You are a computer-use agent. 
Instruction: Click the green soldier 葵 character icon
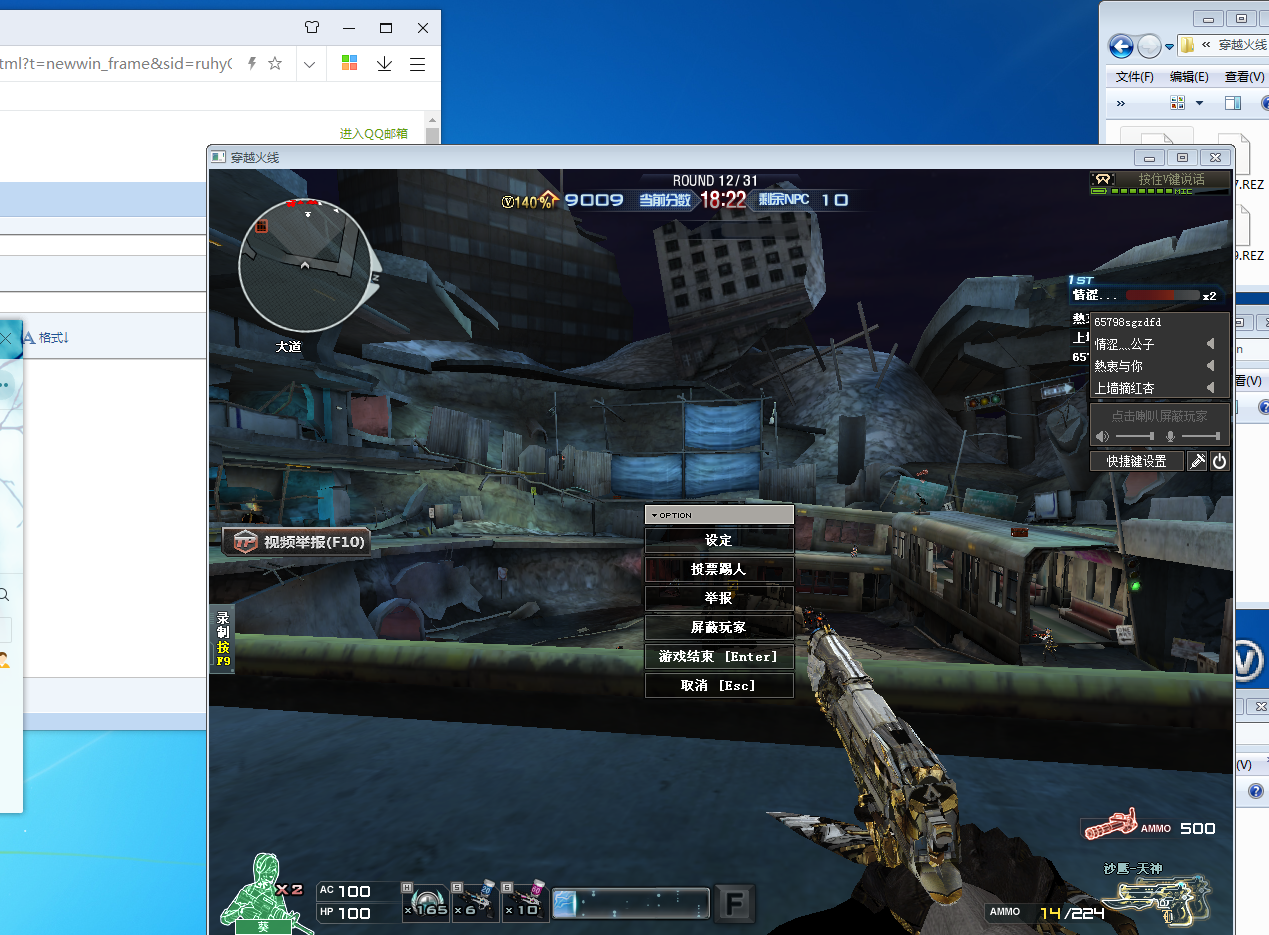264,893
